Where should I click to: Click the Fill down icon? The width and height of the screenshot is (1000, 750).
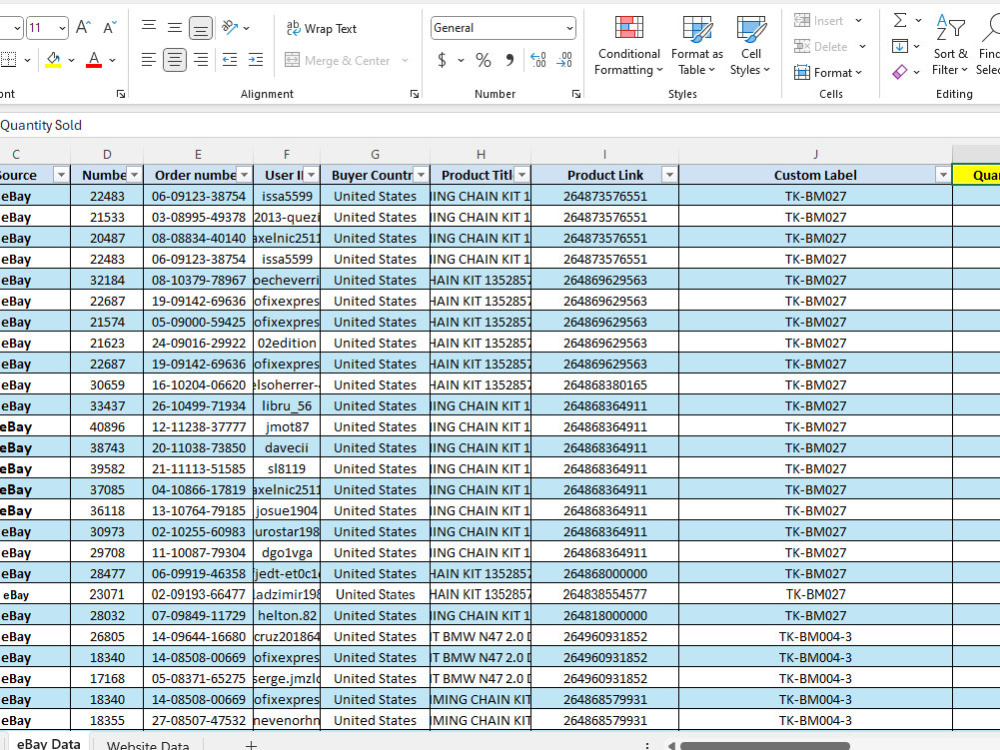pos(900,47)
